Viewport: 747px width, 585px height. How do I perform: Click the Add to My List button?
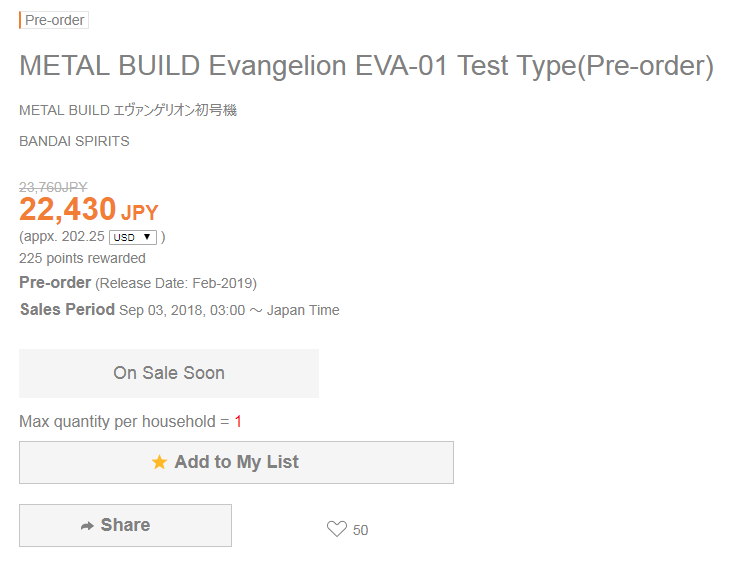[x=236, y=463]
